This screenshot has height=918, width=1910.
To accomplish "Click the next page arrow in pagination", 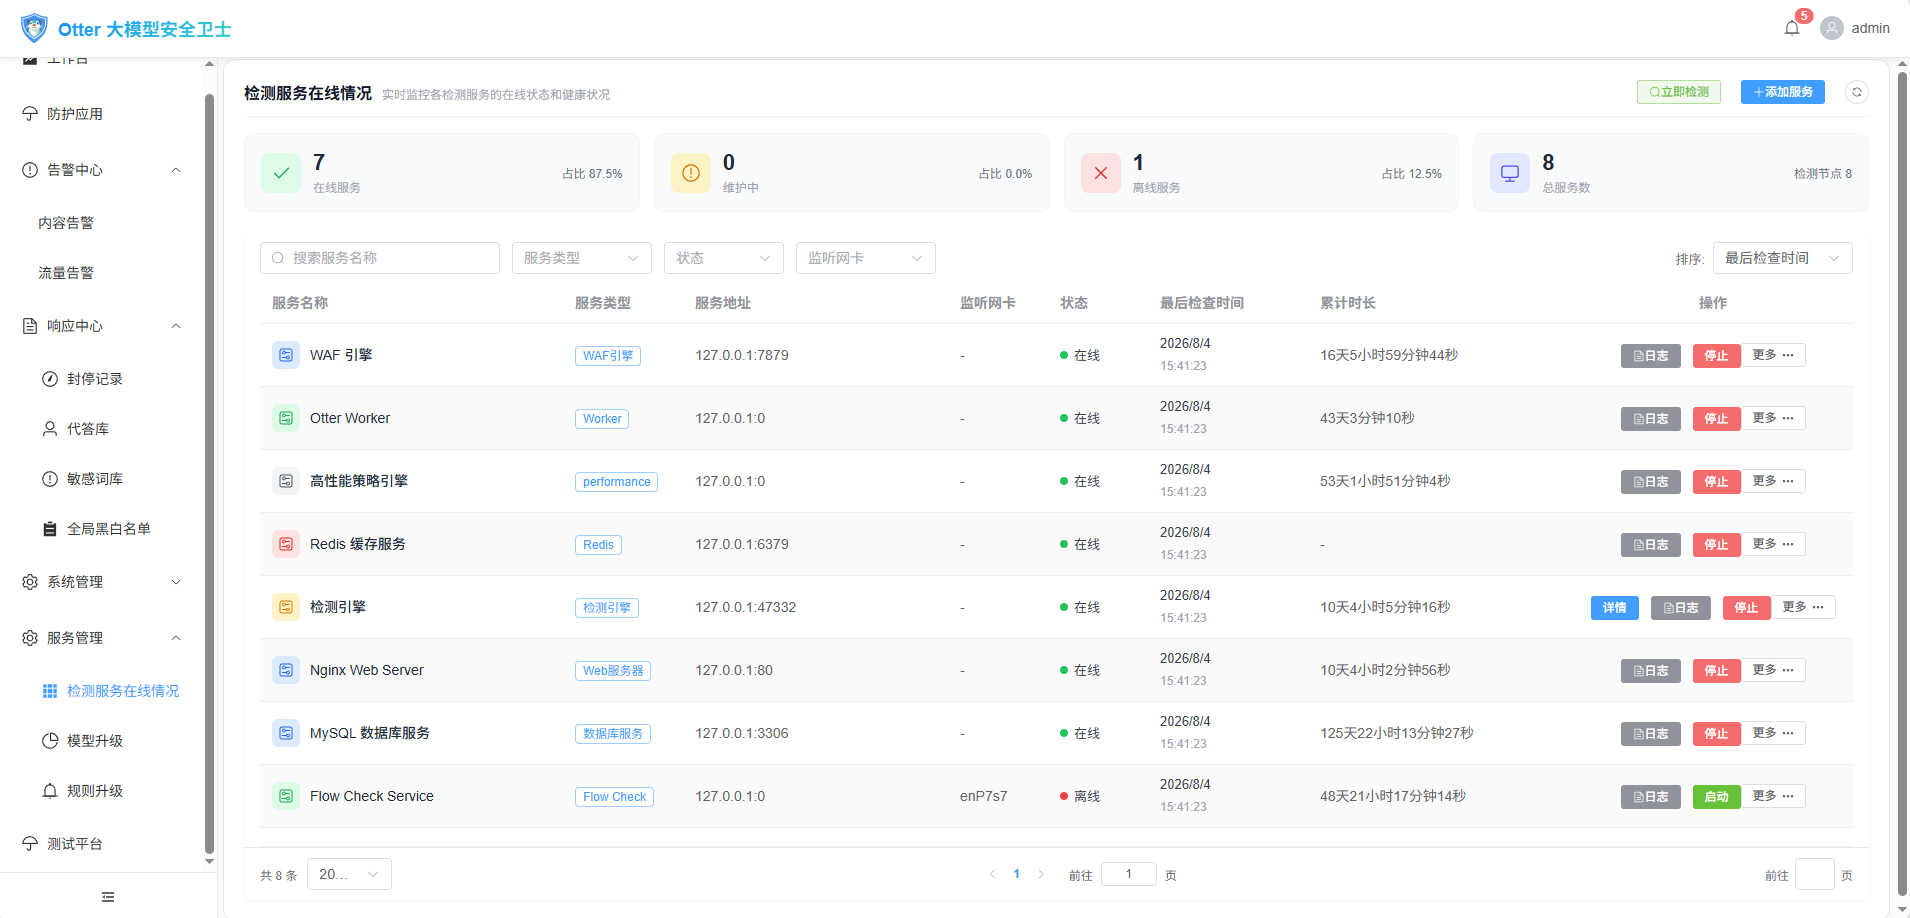I will tap(1041, 874).
